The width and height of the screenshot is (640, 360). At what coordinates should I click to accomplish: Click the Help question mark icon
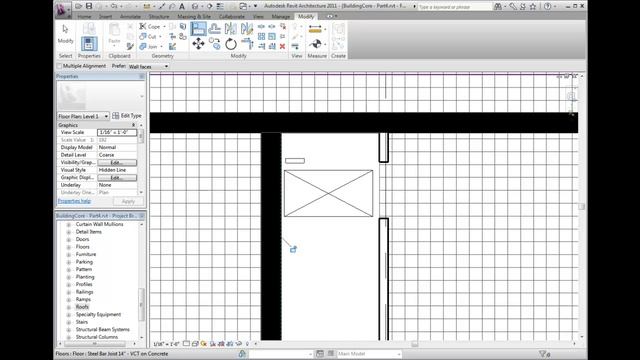548,7
